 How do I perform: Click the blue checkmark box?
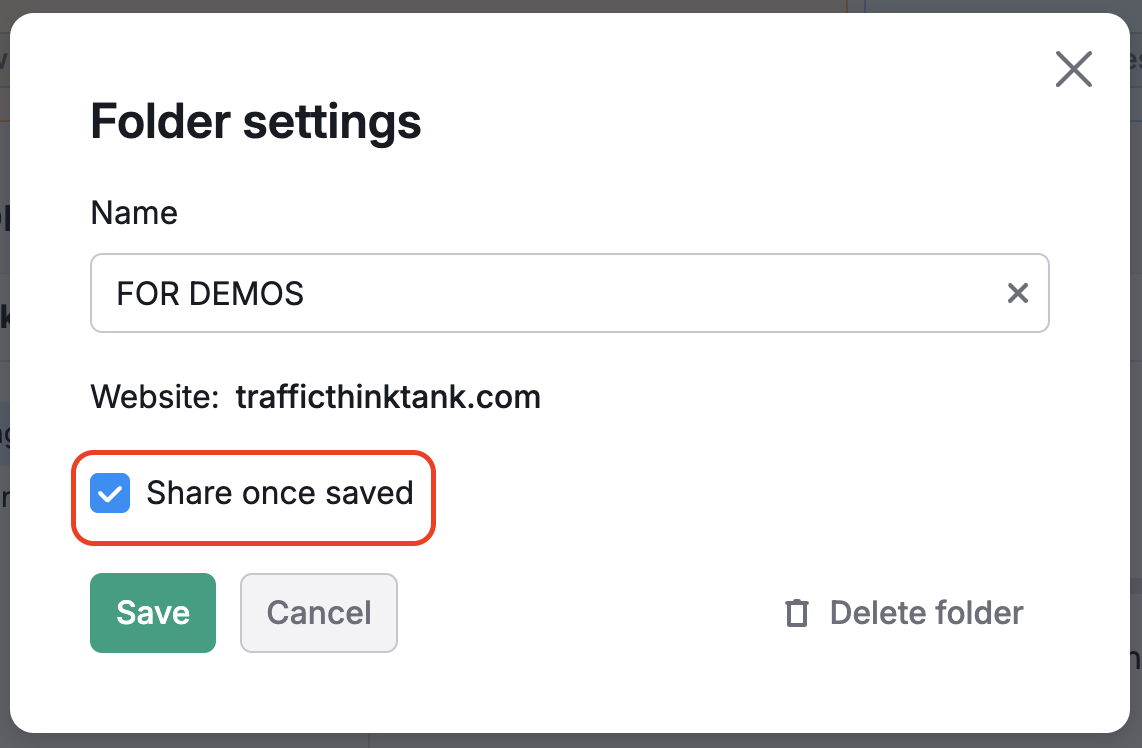click(x=110, y=493)
